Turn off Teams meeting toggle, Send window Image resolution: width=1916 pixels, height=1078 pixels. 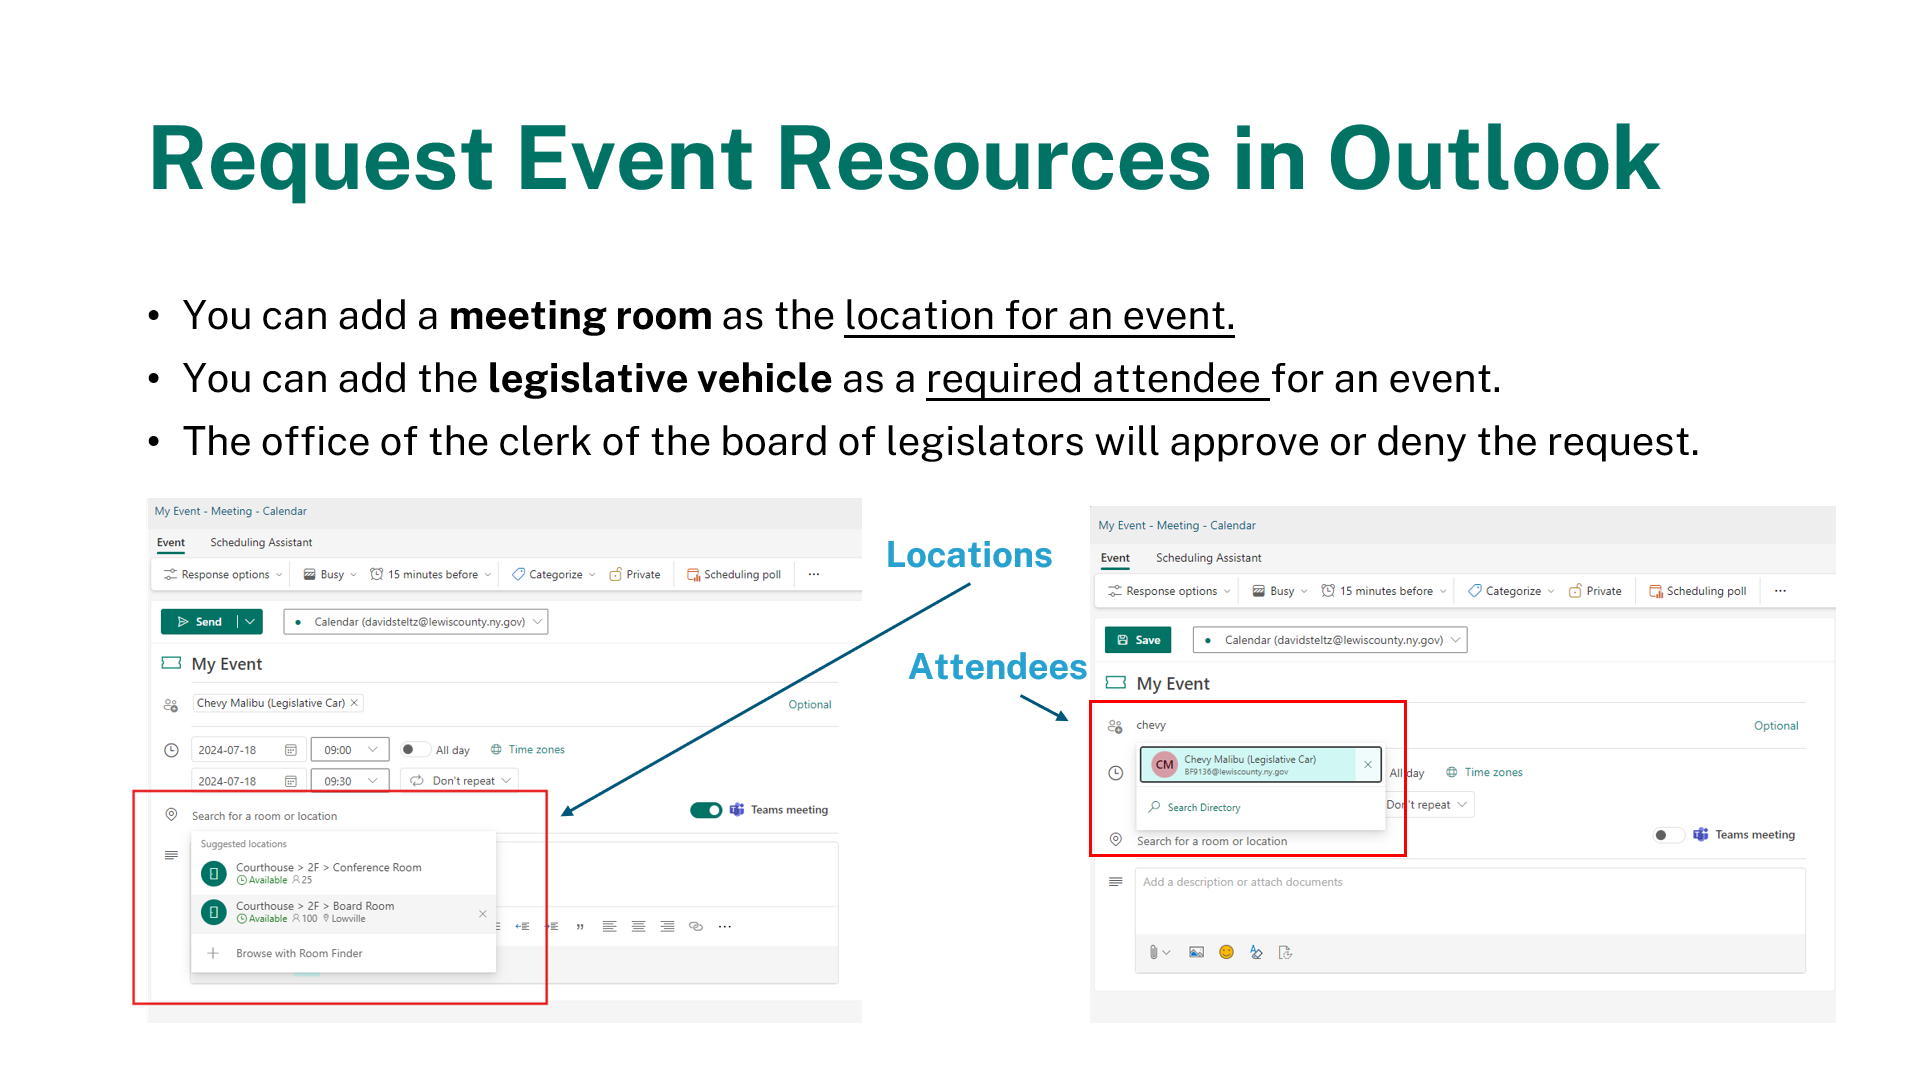click(x=706, y=810)
